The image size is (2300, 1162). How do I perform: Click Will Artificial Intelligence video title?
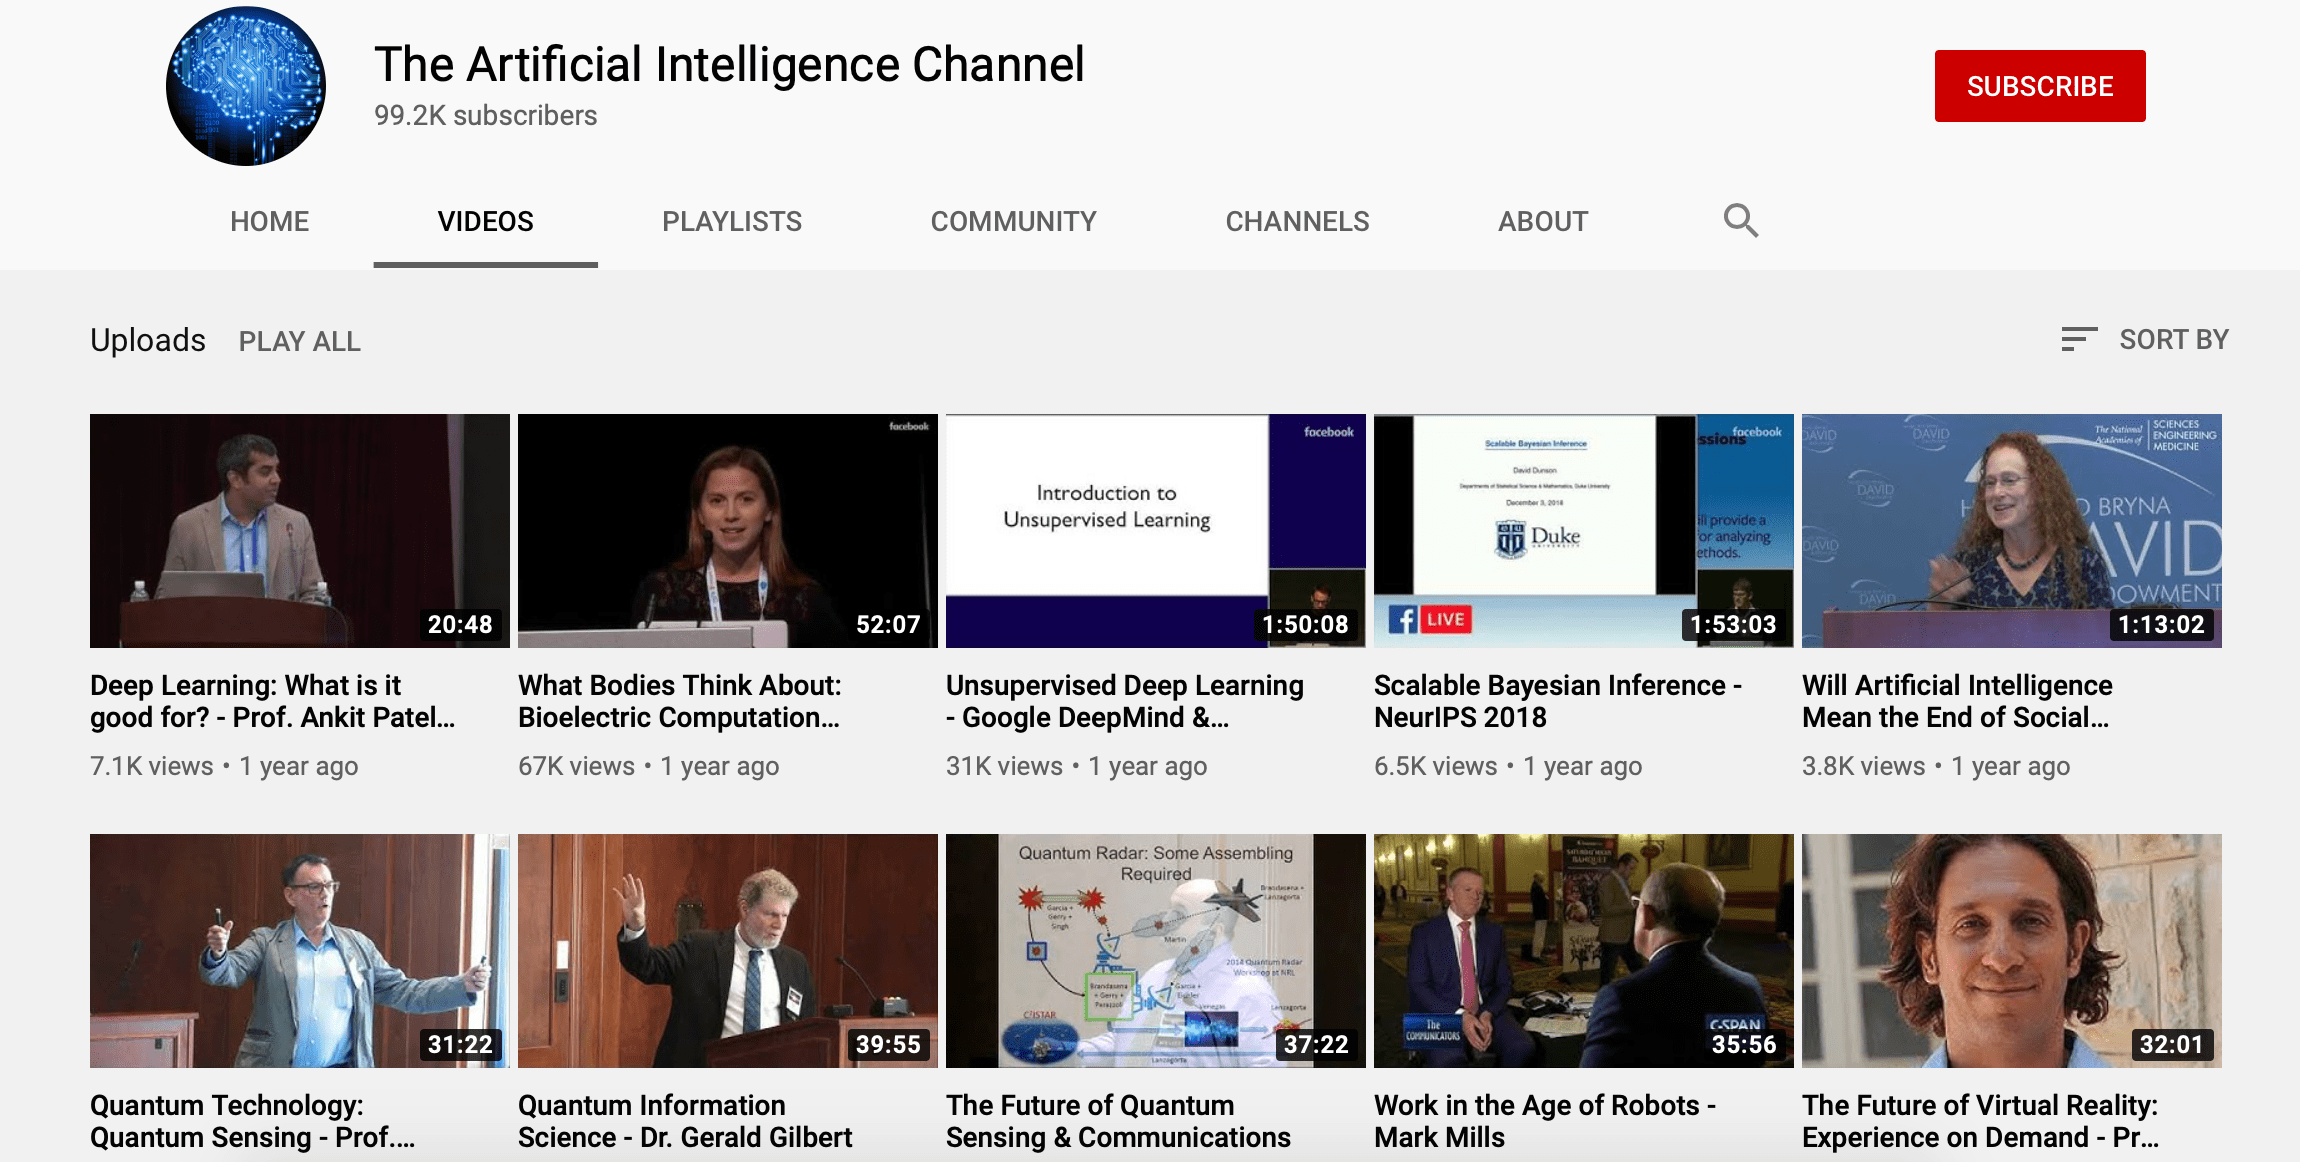click(x=1956, y=701)
